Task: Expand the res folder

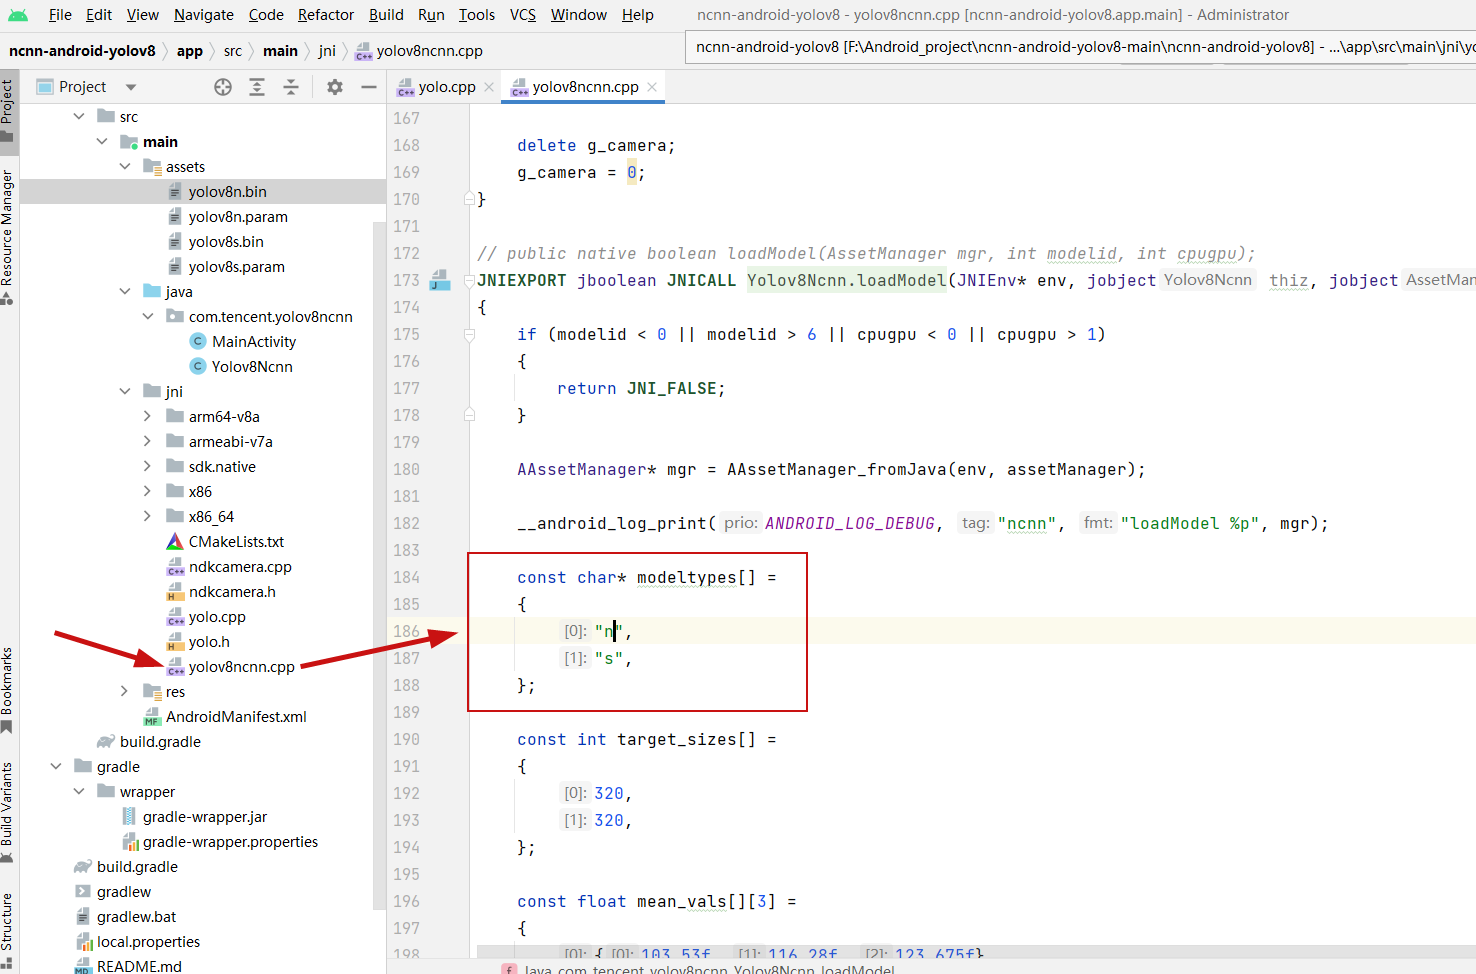Action: tap(125, 691)
